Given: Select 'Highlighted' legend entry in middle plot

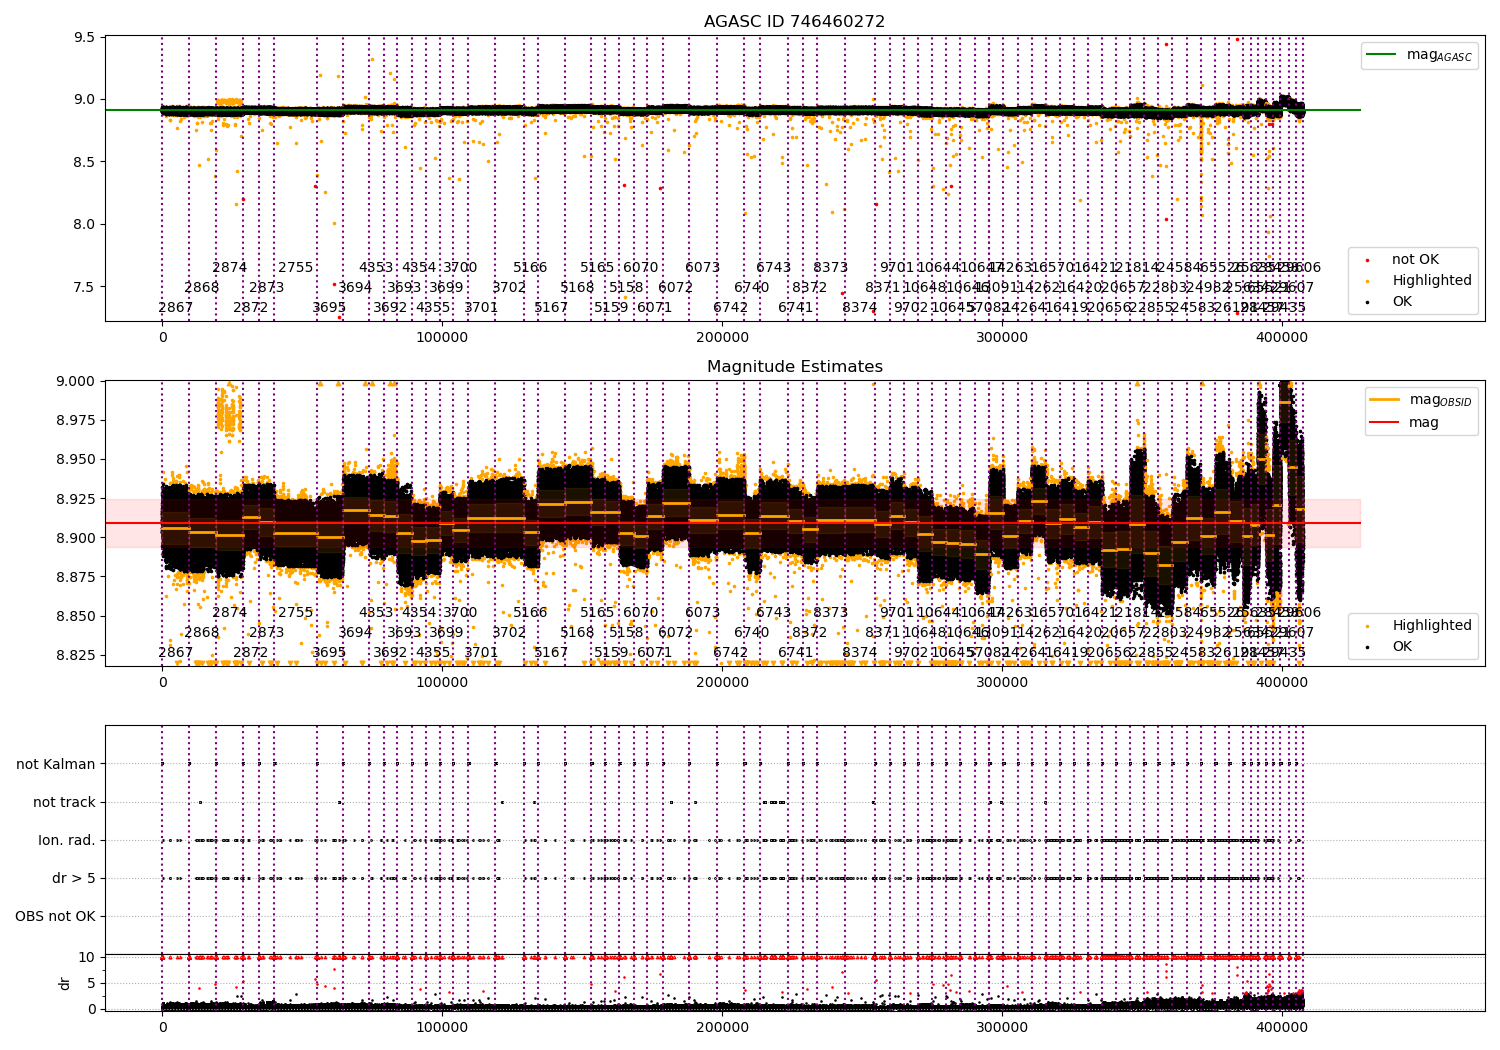Looking at the screenshot, I should 1432,625.
